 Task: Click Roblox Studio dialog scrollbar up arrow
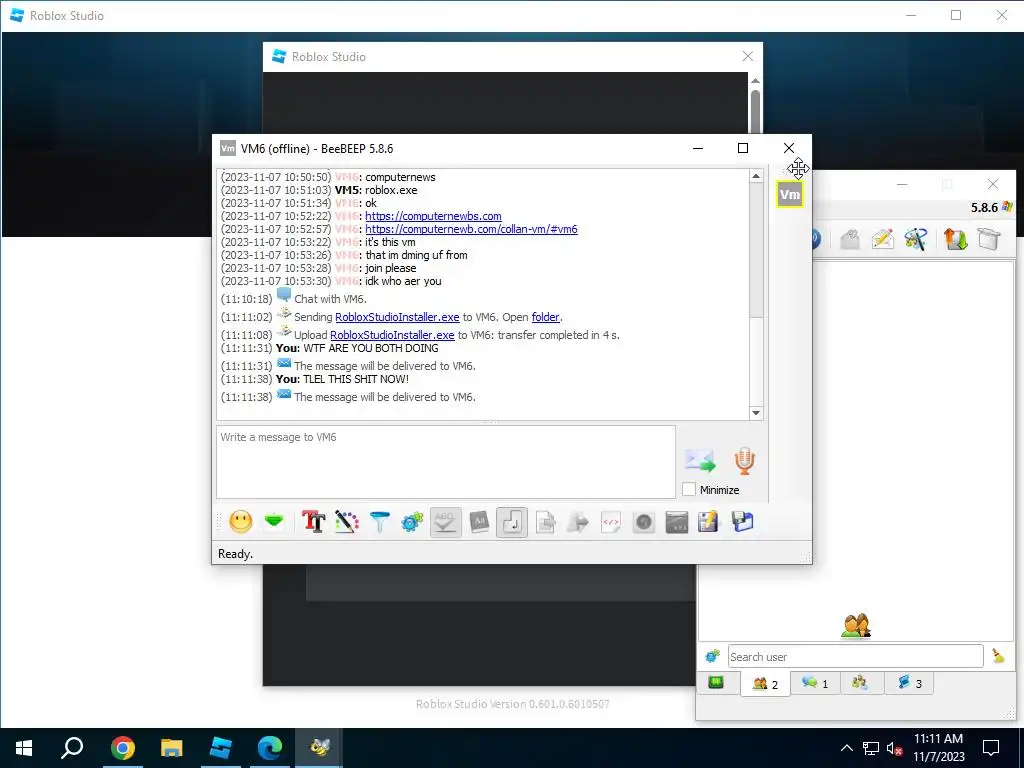[756, 80]
